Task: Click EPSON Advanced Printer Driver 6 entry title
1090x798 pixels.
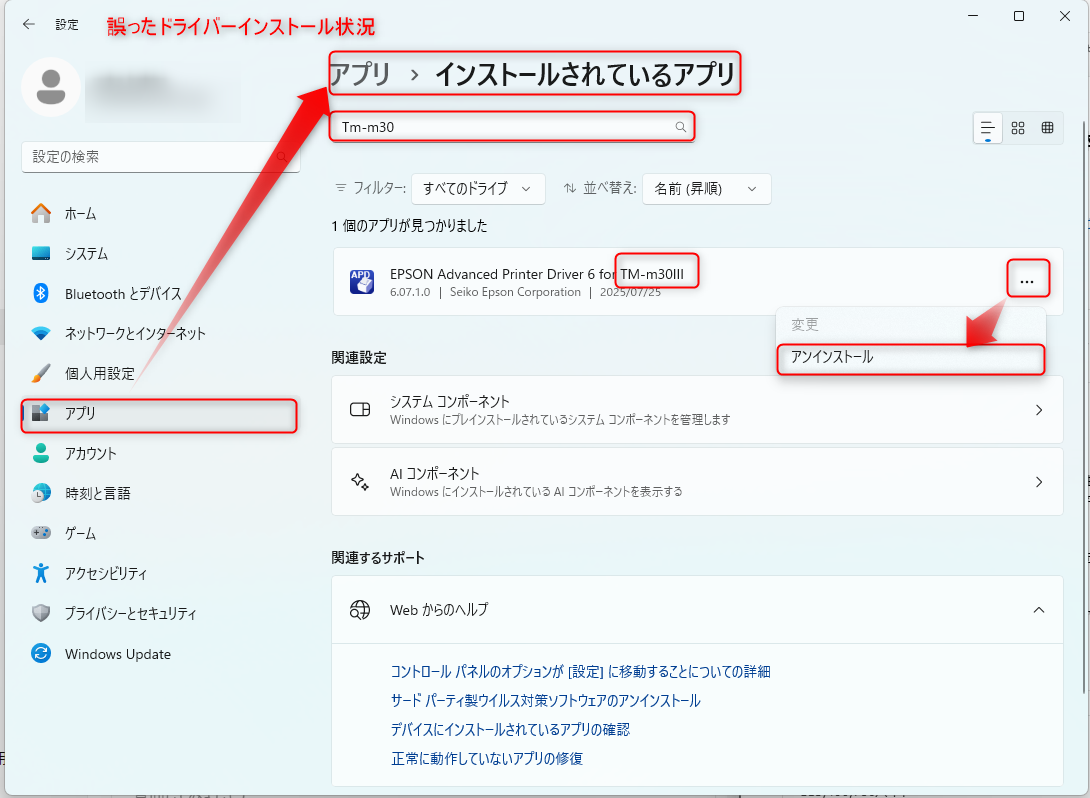Action: tap(537, 274)
